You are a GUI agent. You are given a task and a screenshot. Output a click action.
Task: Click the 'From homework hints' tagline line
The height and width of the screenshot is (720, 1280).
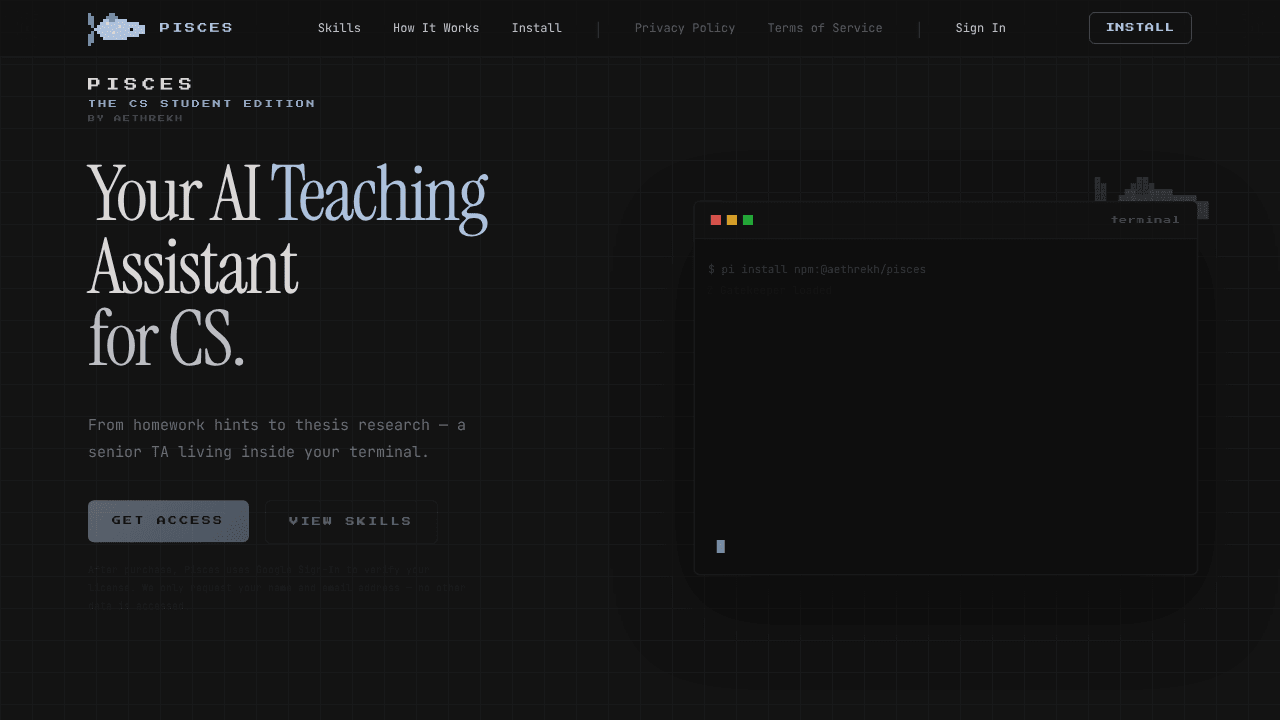277,425
